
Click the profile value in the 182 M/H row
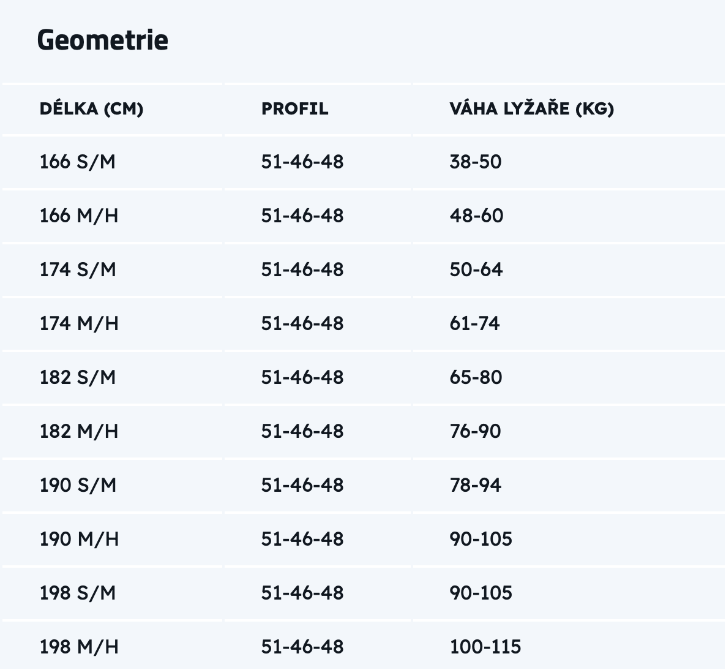pos(302,432)
